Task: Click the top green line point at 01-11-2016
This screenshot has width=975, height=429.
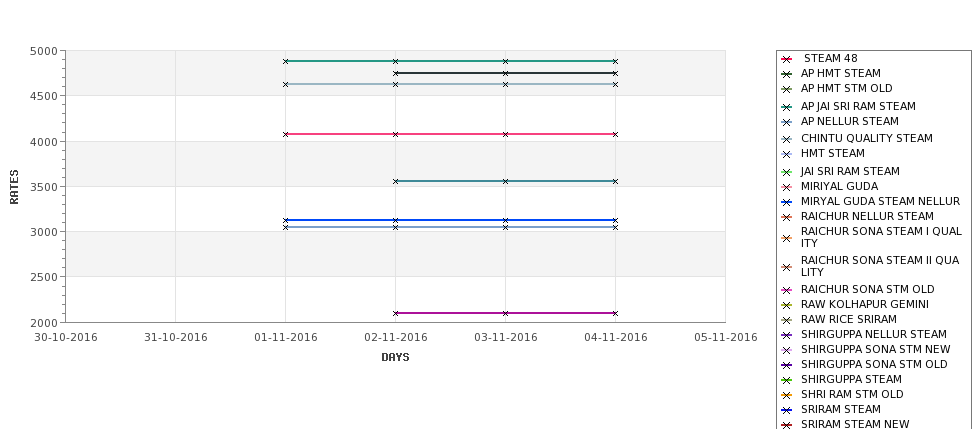Action: (285, 61)
